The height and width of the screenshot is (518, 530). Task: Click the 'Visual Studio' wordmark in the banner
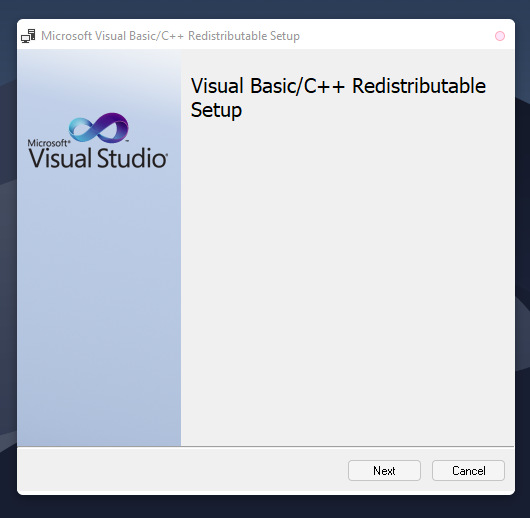point(97,158)
